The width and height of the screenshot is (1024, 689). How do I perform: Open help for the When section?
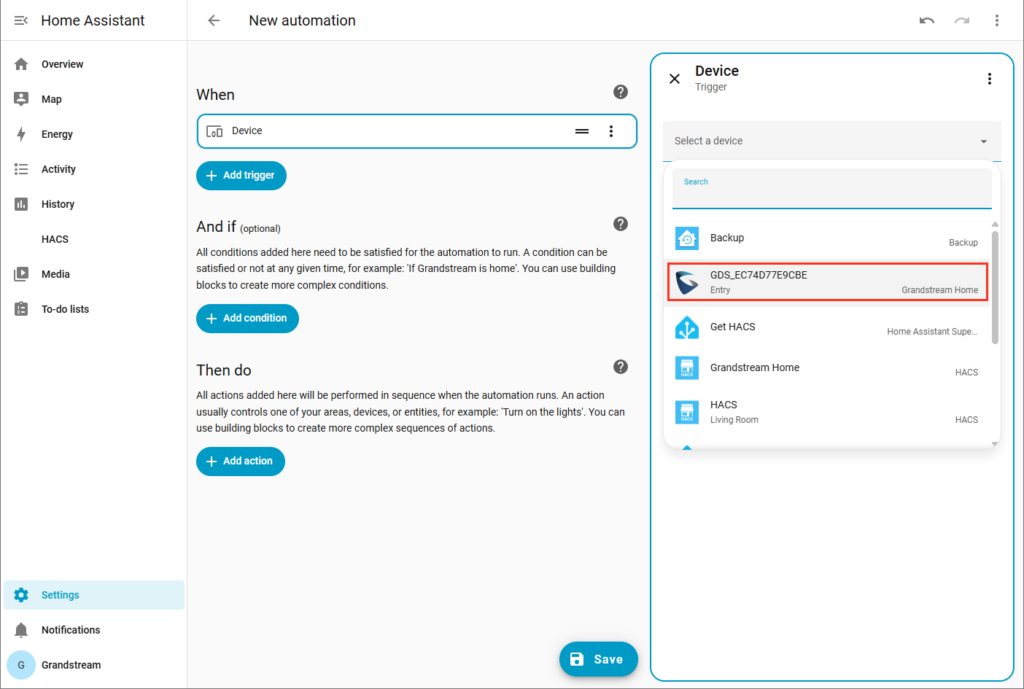point(620,92)
